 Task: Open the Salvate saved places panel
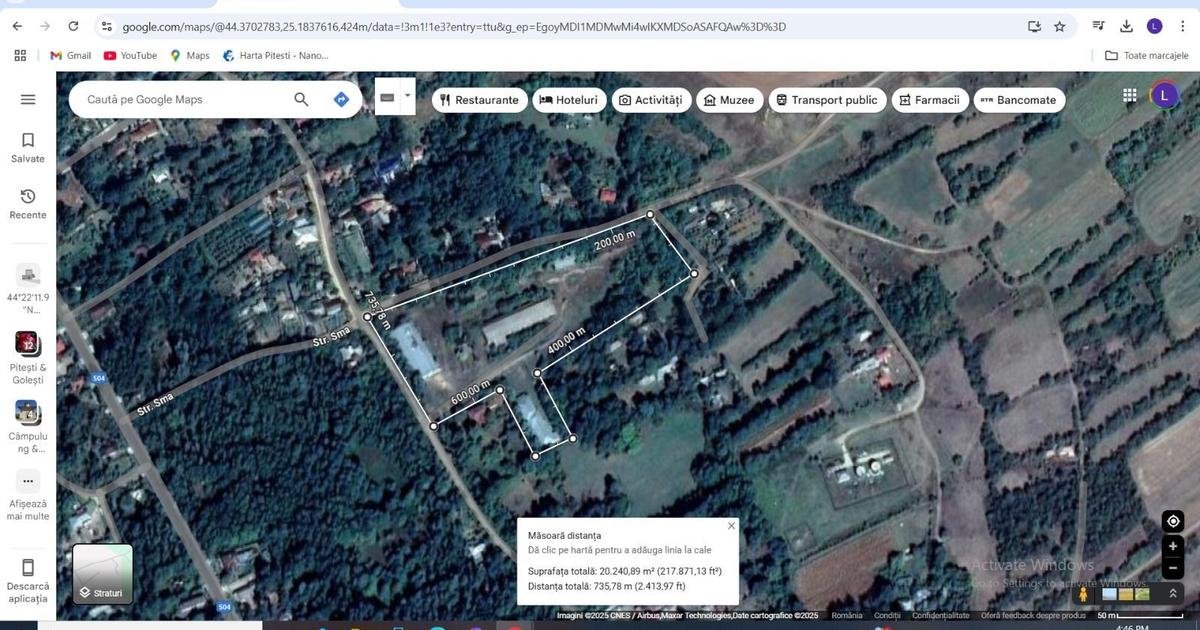28,147
